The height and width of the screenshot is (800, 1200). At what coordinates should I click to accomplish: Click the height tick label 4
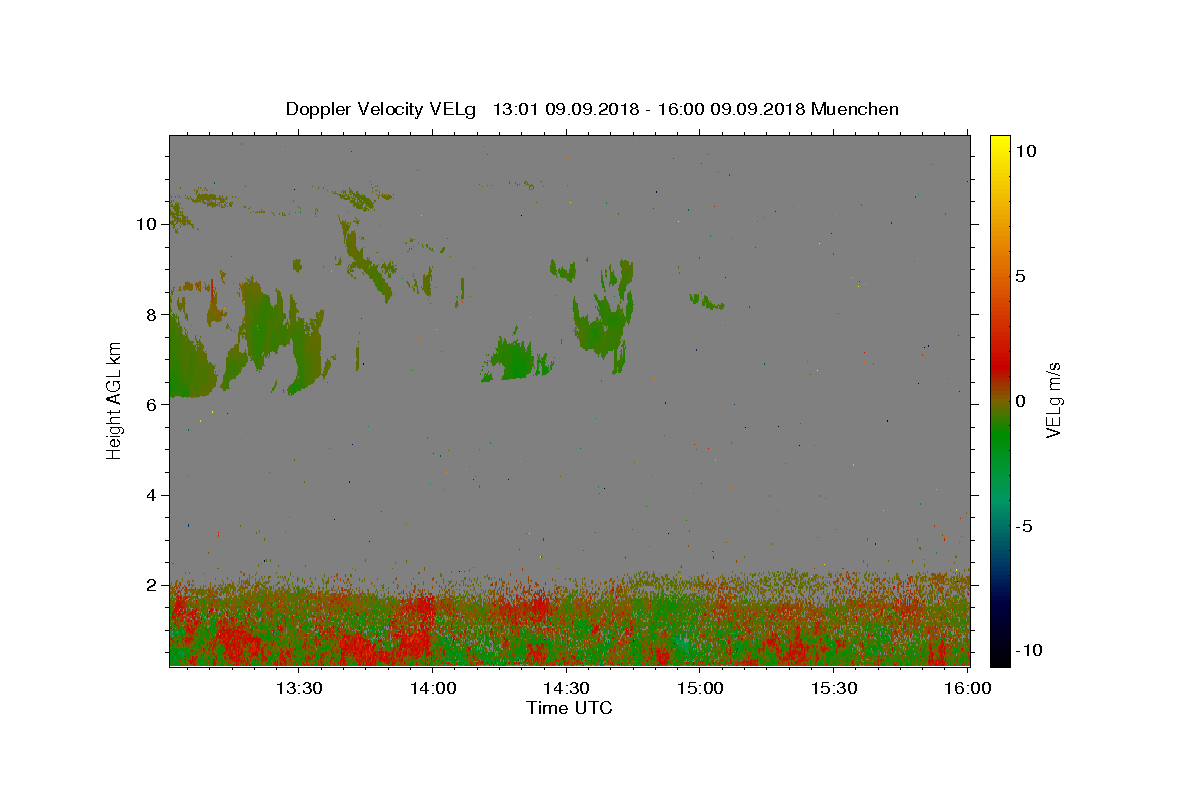tap(149, 495)
